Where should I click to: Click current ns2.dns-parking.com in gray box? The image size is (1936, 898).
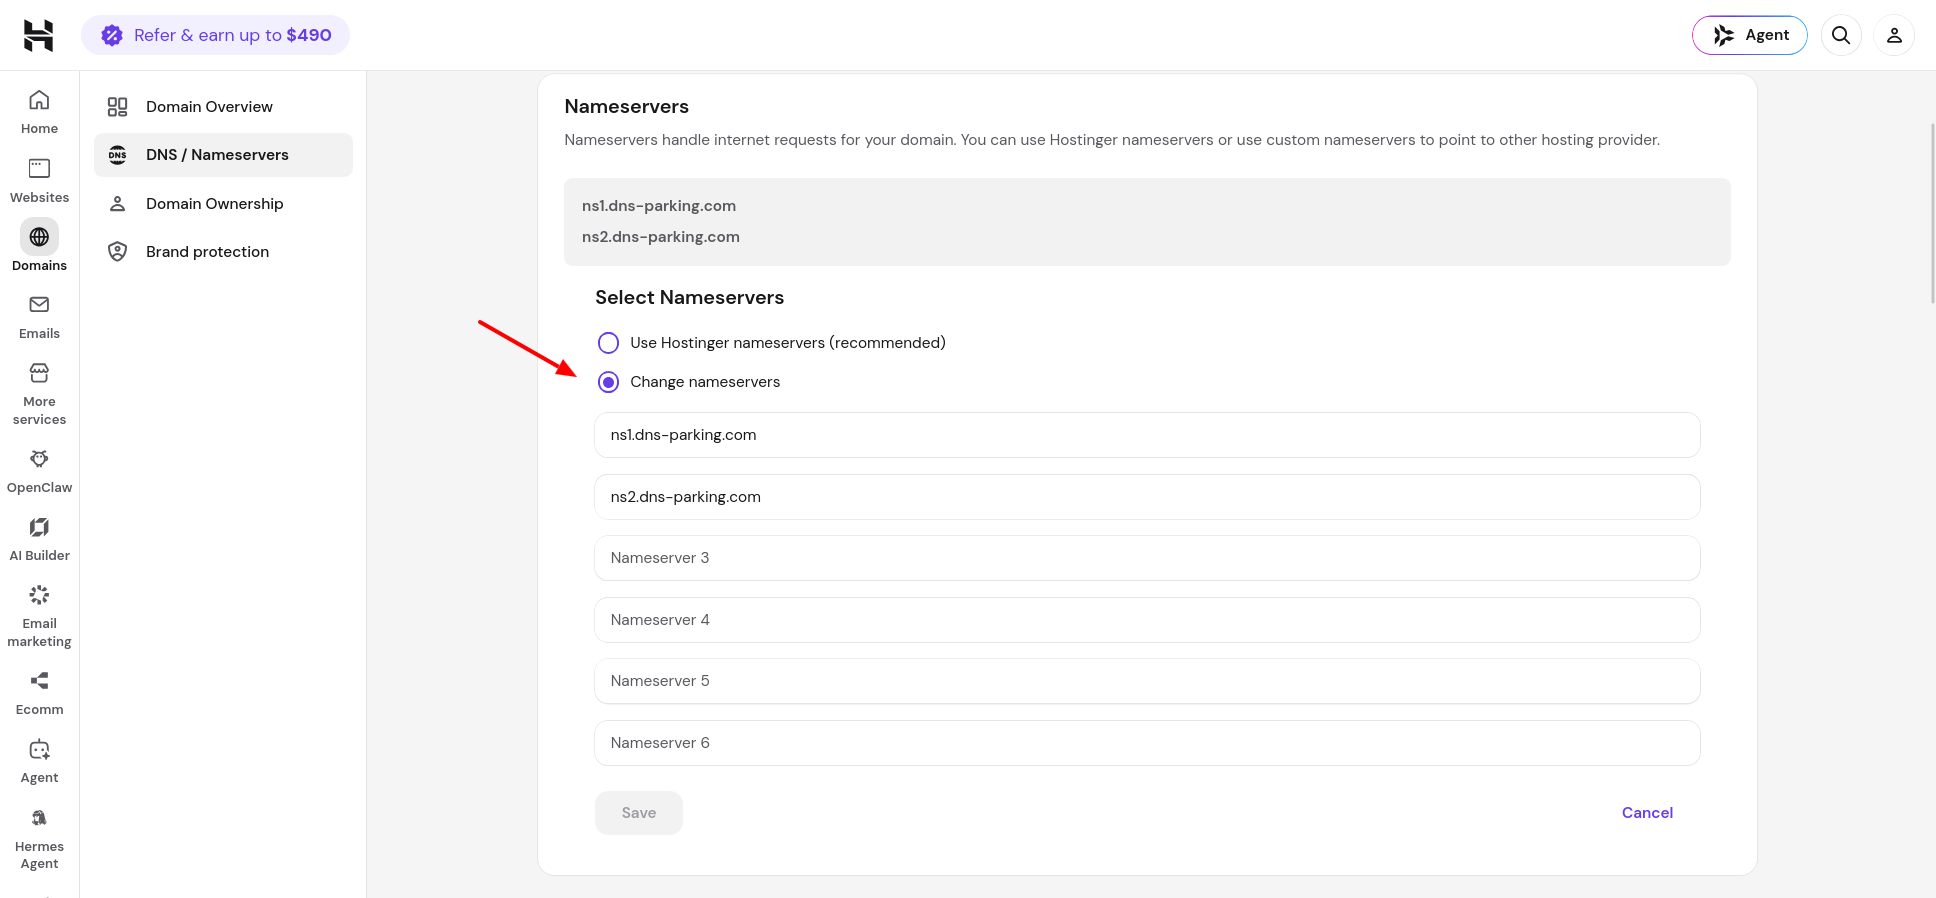661,237
